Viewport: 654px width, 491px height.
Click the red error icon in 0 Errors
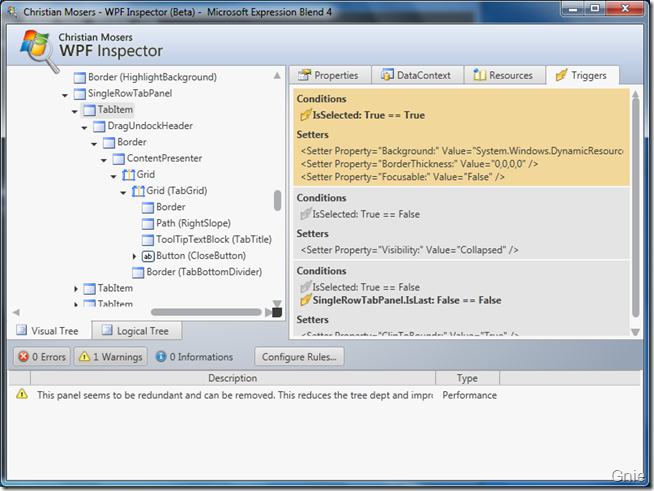(x=24, y=357)
